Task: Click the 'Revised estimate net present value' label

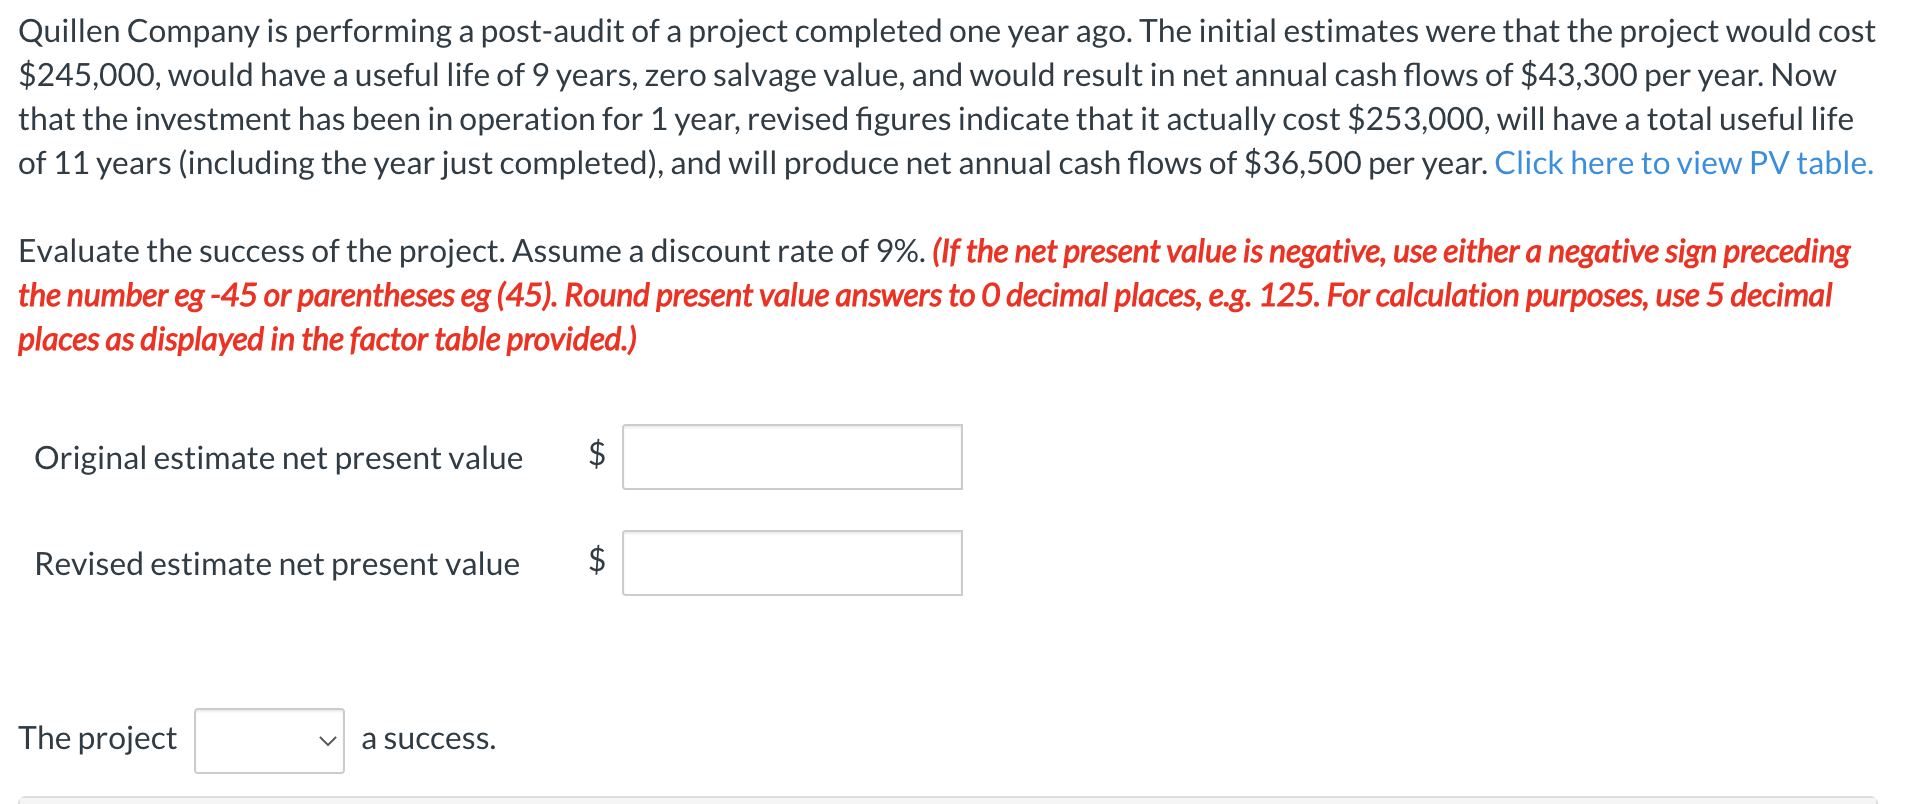Action: [x=277, y=564]
